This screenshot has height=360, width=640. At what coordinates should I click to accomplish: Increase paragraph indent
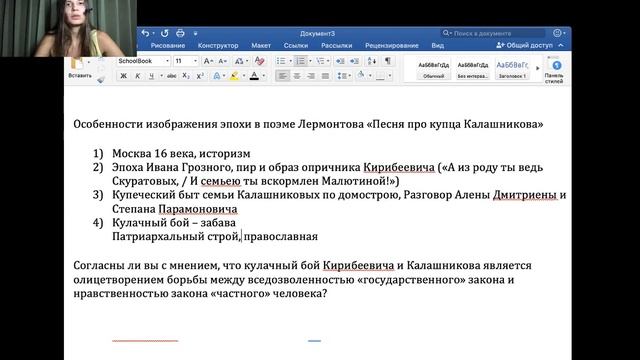tap(354, 61)
